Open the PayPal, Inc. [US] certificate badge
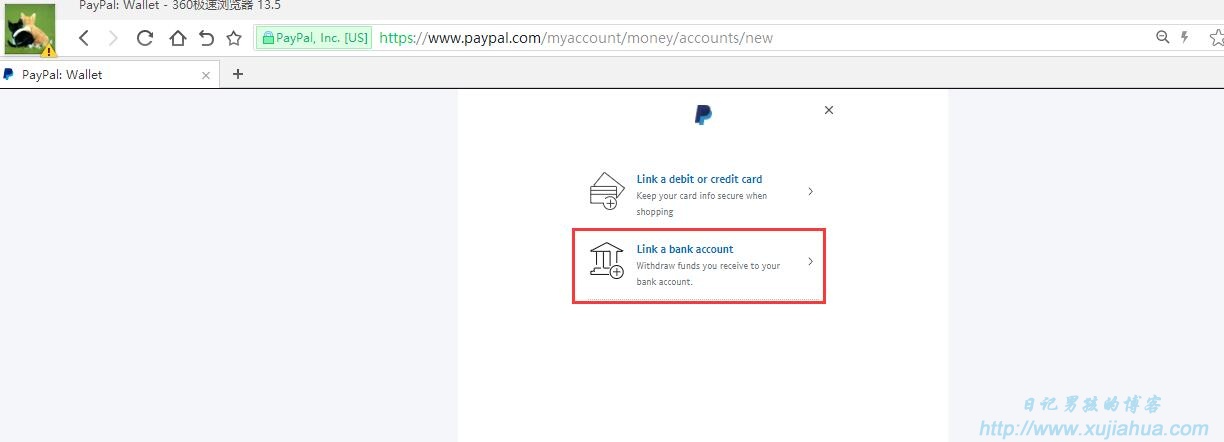This screenshot has width=1224, height=442. 314,38
